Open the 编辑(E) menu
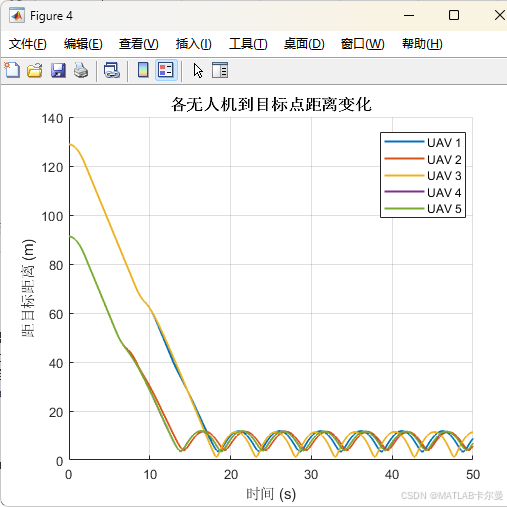This screenshot has height=507, width=507. (x=83, y=44)
